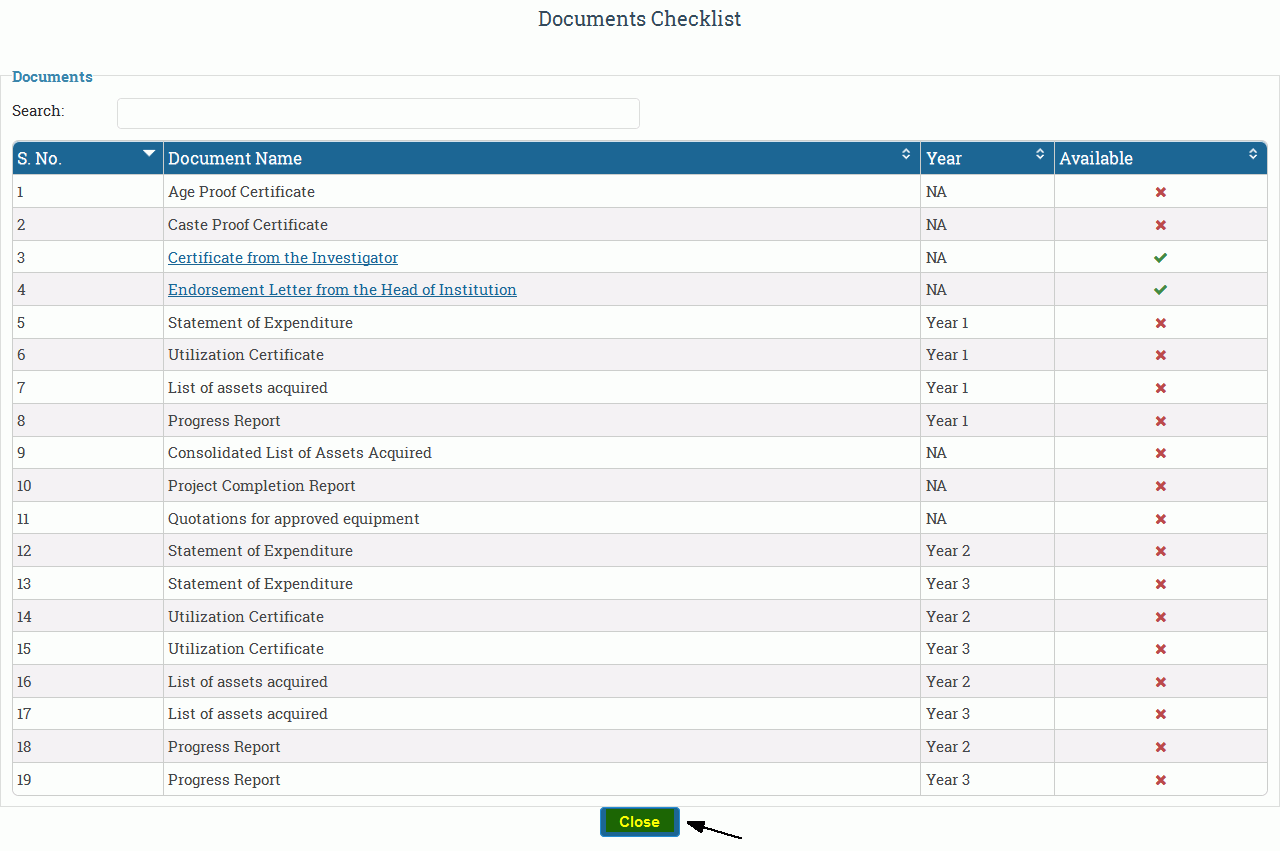Click red cross in row 16 List of assets
This screenshot has height=851, width=1280.
pos(1161,682)
